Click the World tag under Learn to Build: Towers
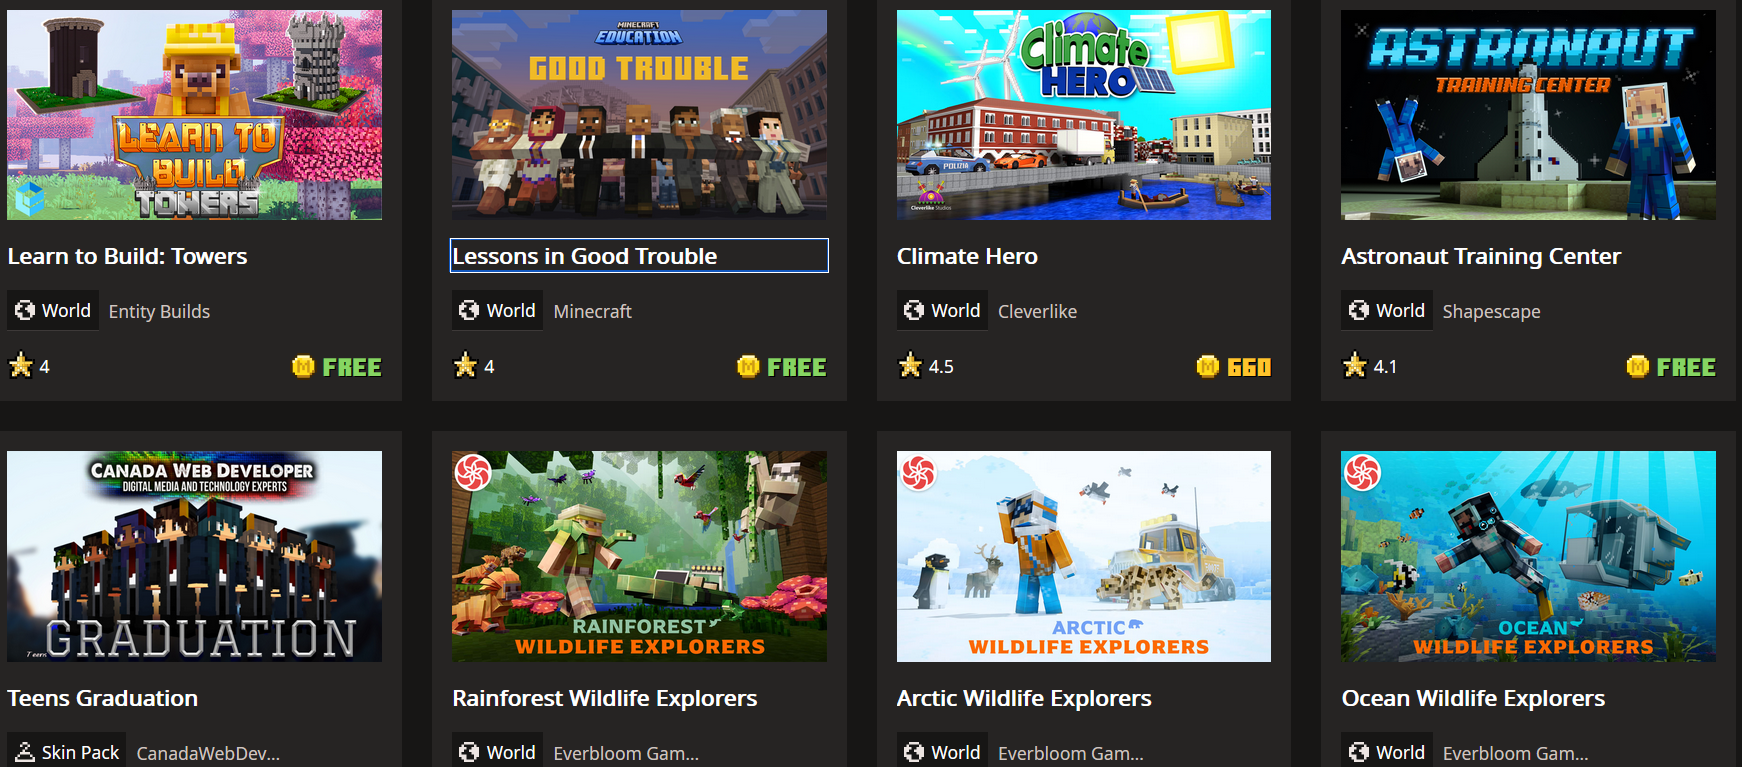The width and height of the screenshot is (1742, 767). coord(53,311)
